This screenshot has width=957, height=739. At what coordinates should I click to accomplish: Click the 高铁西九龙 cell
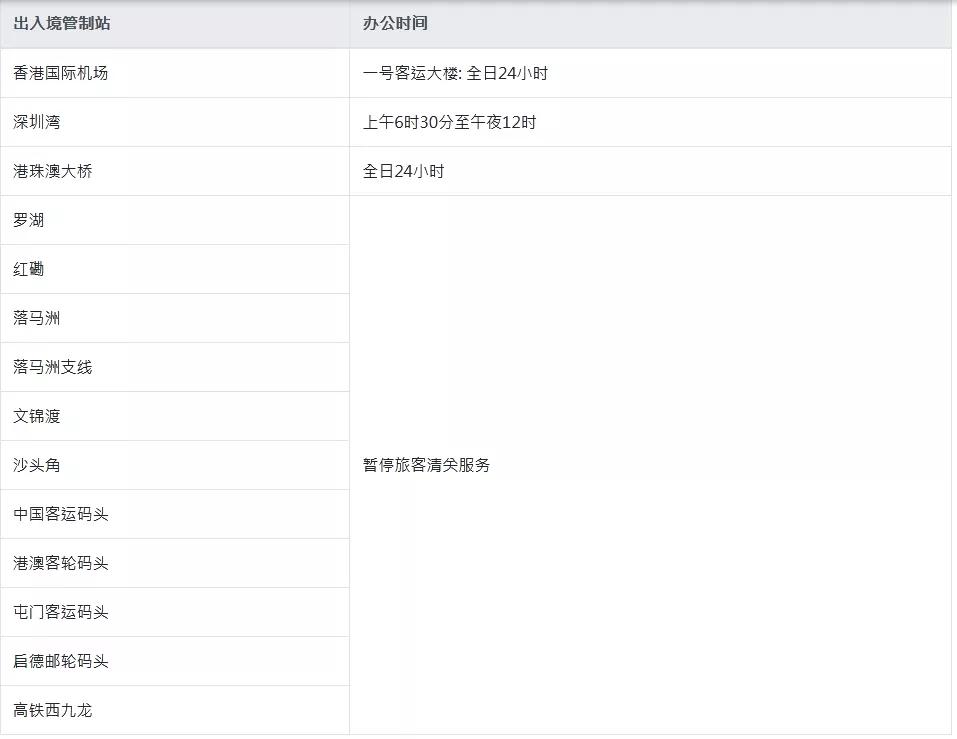[53, 710]
